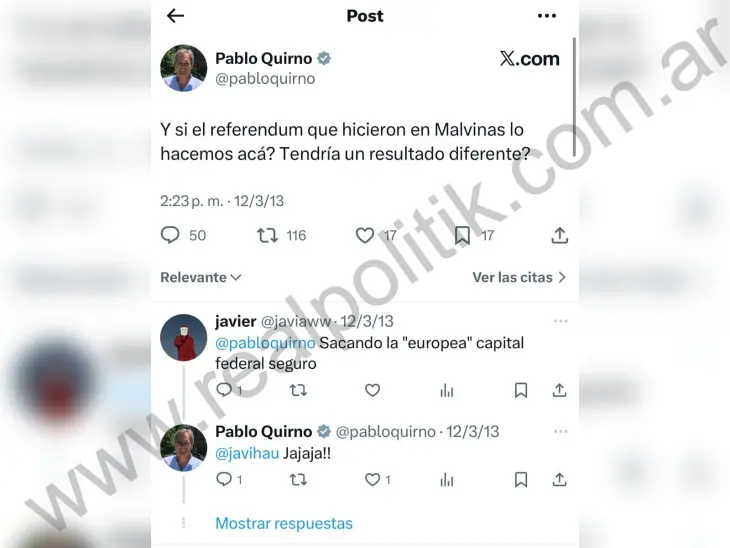This screenshot has width=730, height=548.
Task: Open more options on javier's reply
Action: tap(561, 321)
